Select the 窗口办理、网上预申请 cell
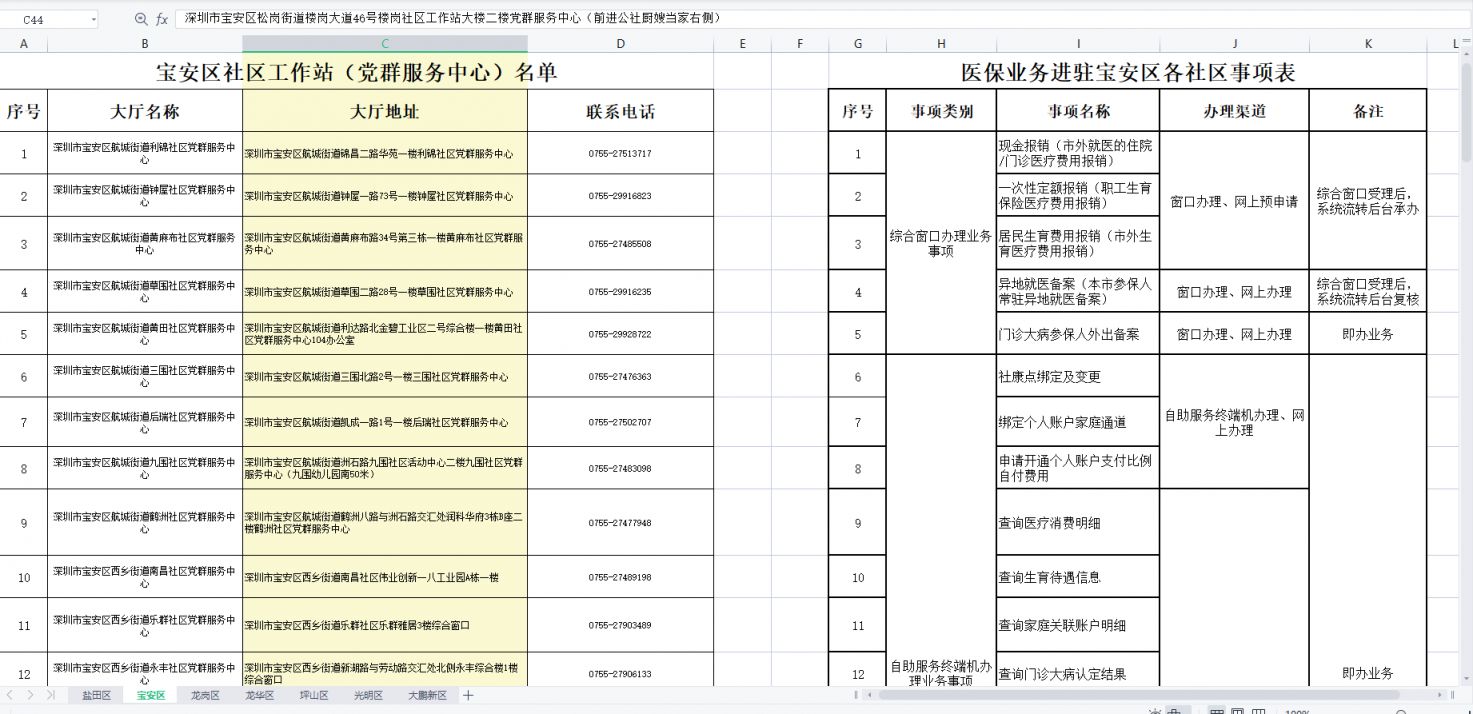The height and width of the screenshot is (714, 1473). click(1235, 201)
